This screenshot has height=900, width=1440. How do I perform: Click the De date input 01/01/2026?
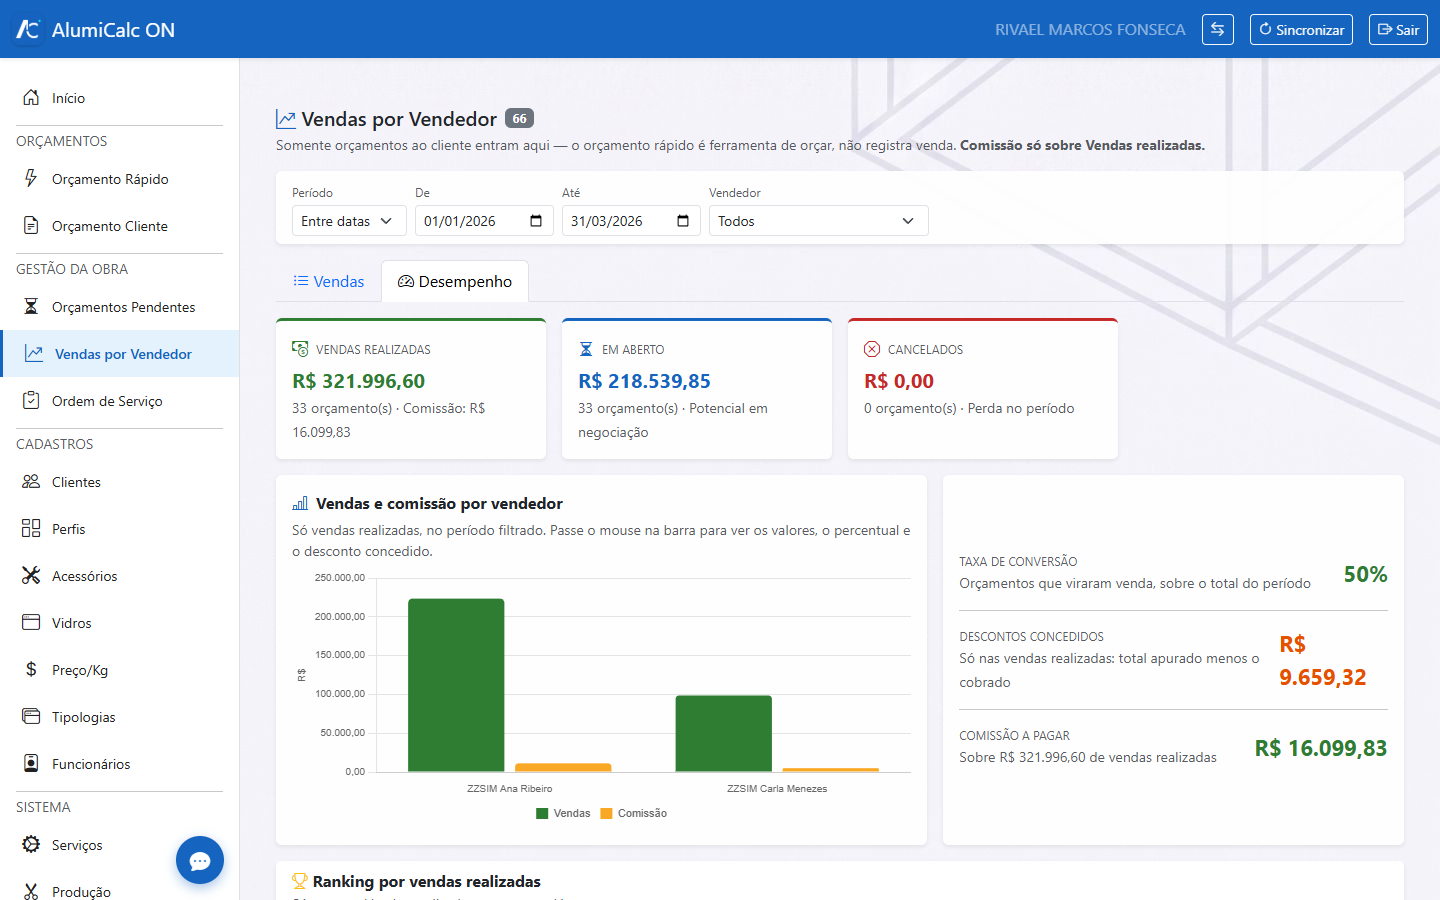[x=484, y=221]
